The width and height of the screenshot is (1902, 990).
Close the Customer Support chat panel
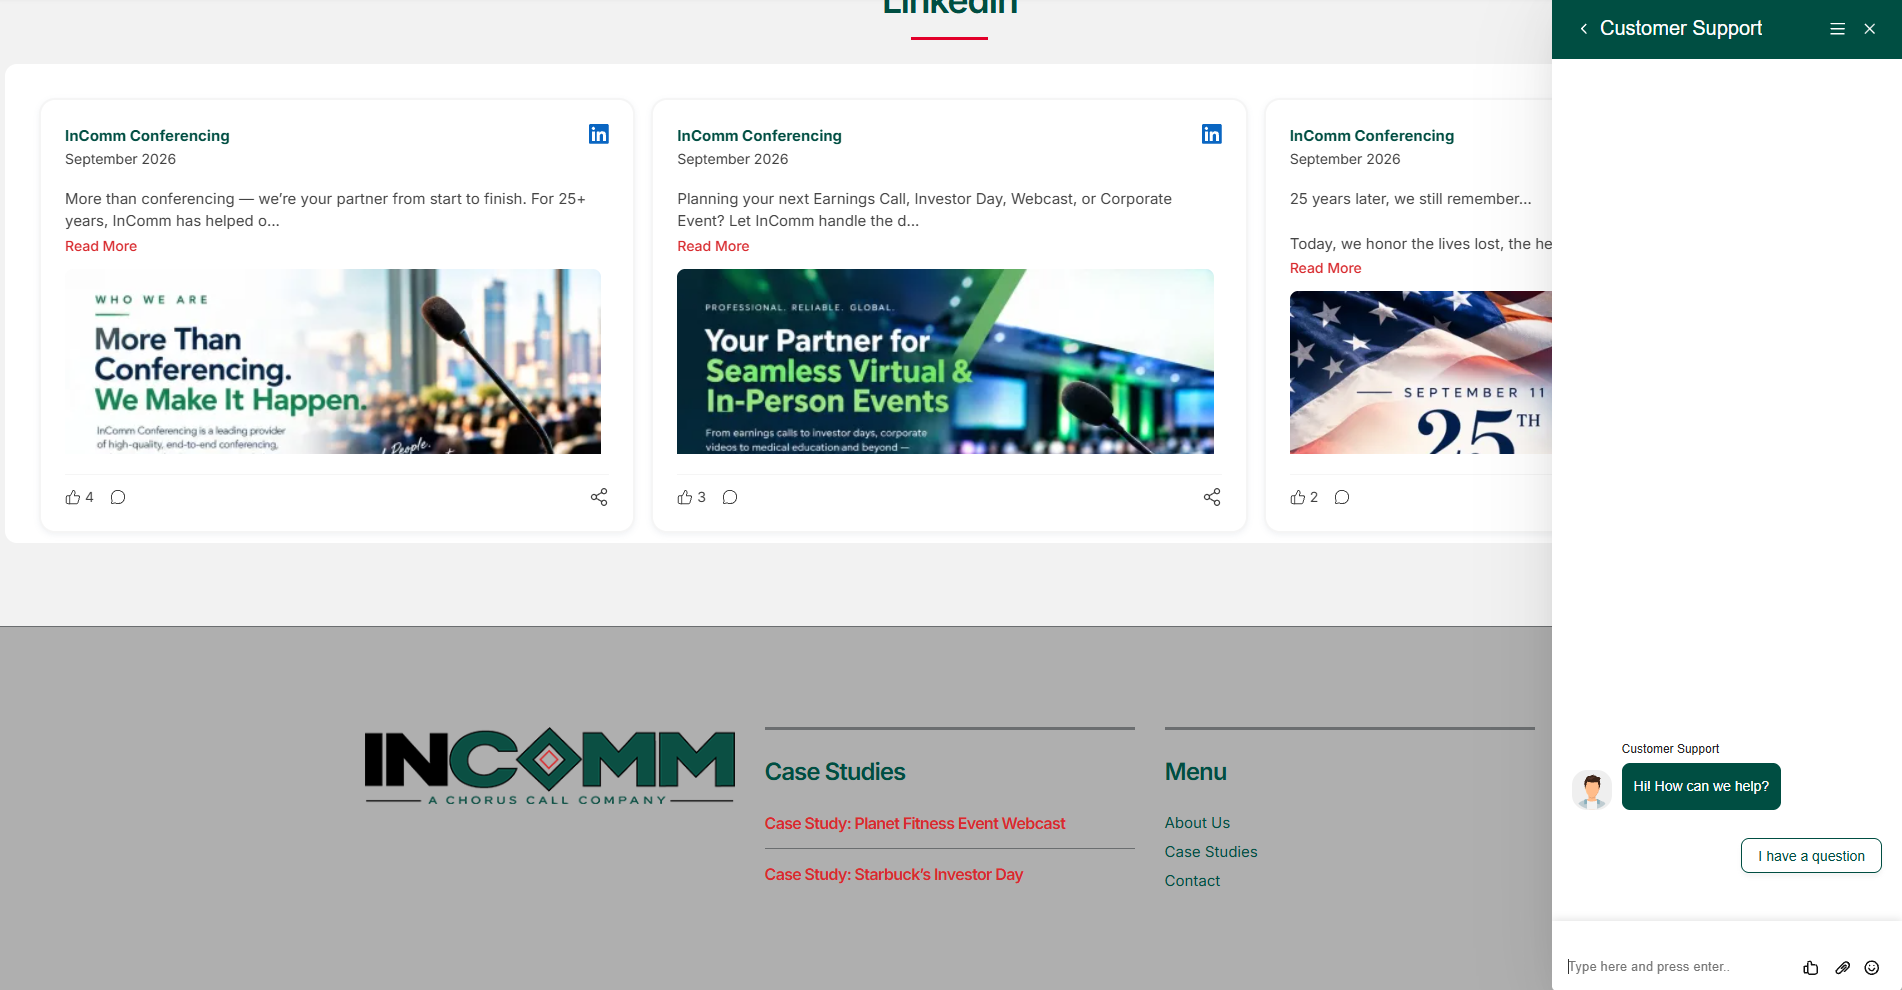click(x=1869, y=29)
